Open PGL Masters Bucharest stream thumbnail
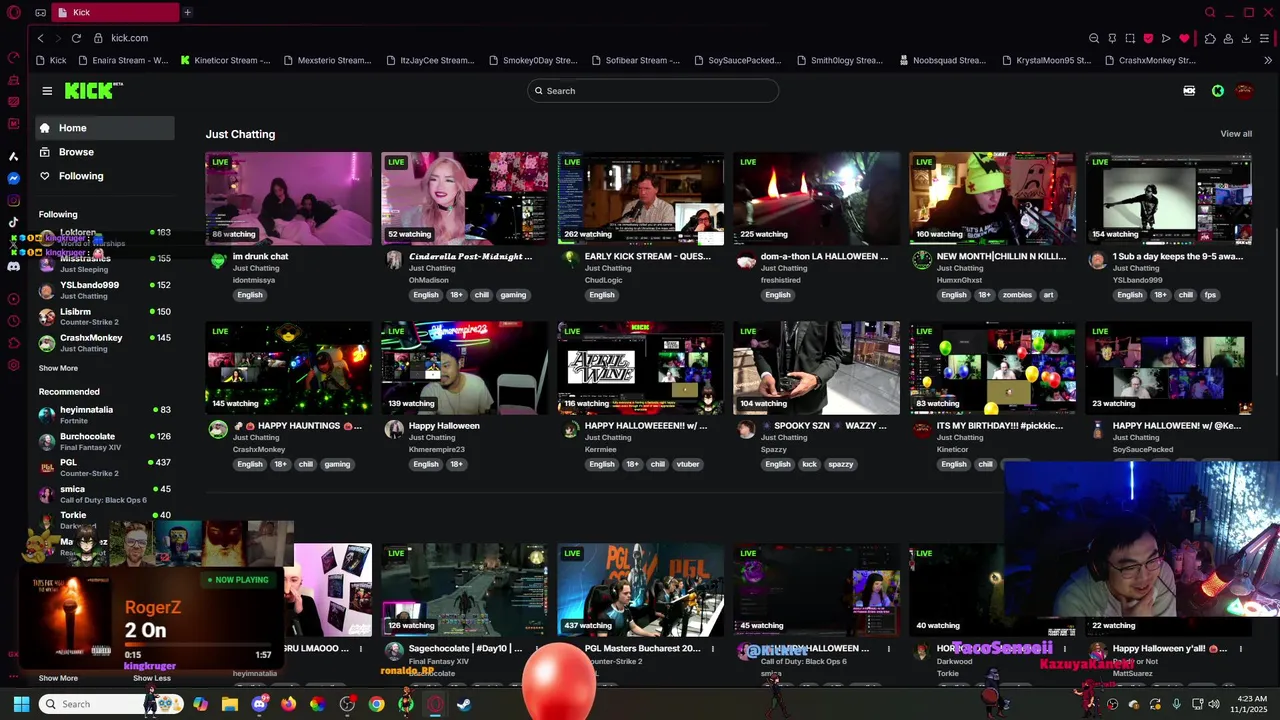 (640, 590)
